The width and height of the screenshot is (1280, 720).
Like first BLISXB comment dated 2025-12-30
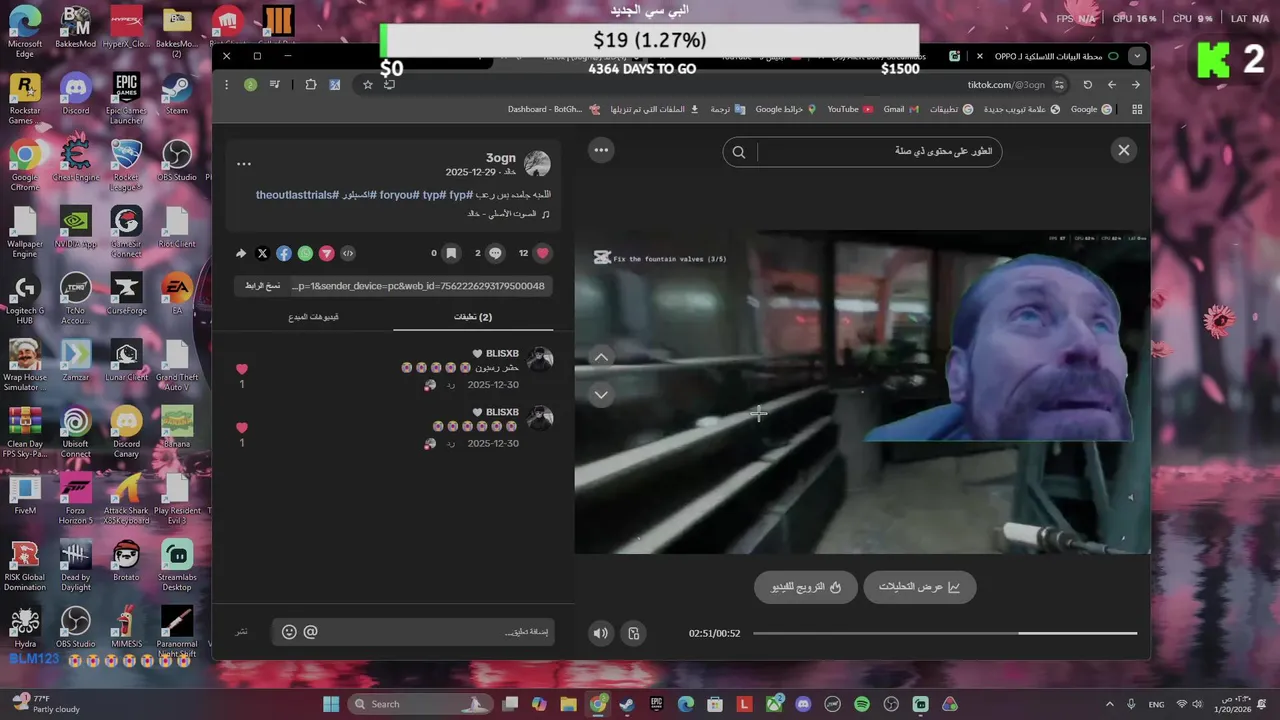tap(241, 370)
